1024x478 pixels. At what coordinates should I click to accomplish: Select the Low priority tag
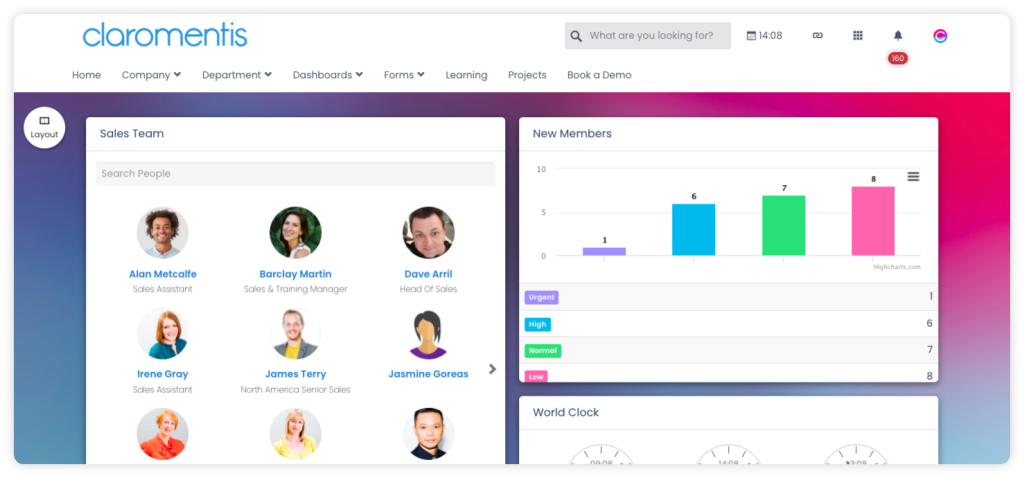[x=536, y=377]
